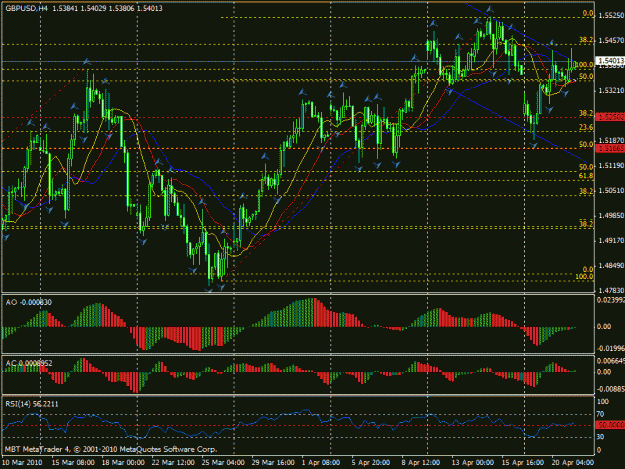This screenshot has height=469, width=625.
Task: Click the 29 Mar 16:00 time label
Action: [273, 463]
